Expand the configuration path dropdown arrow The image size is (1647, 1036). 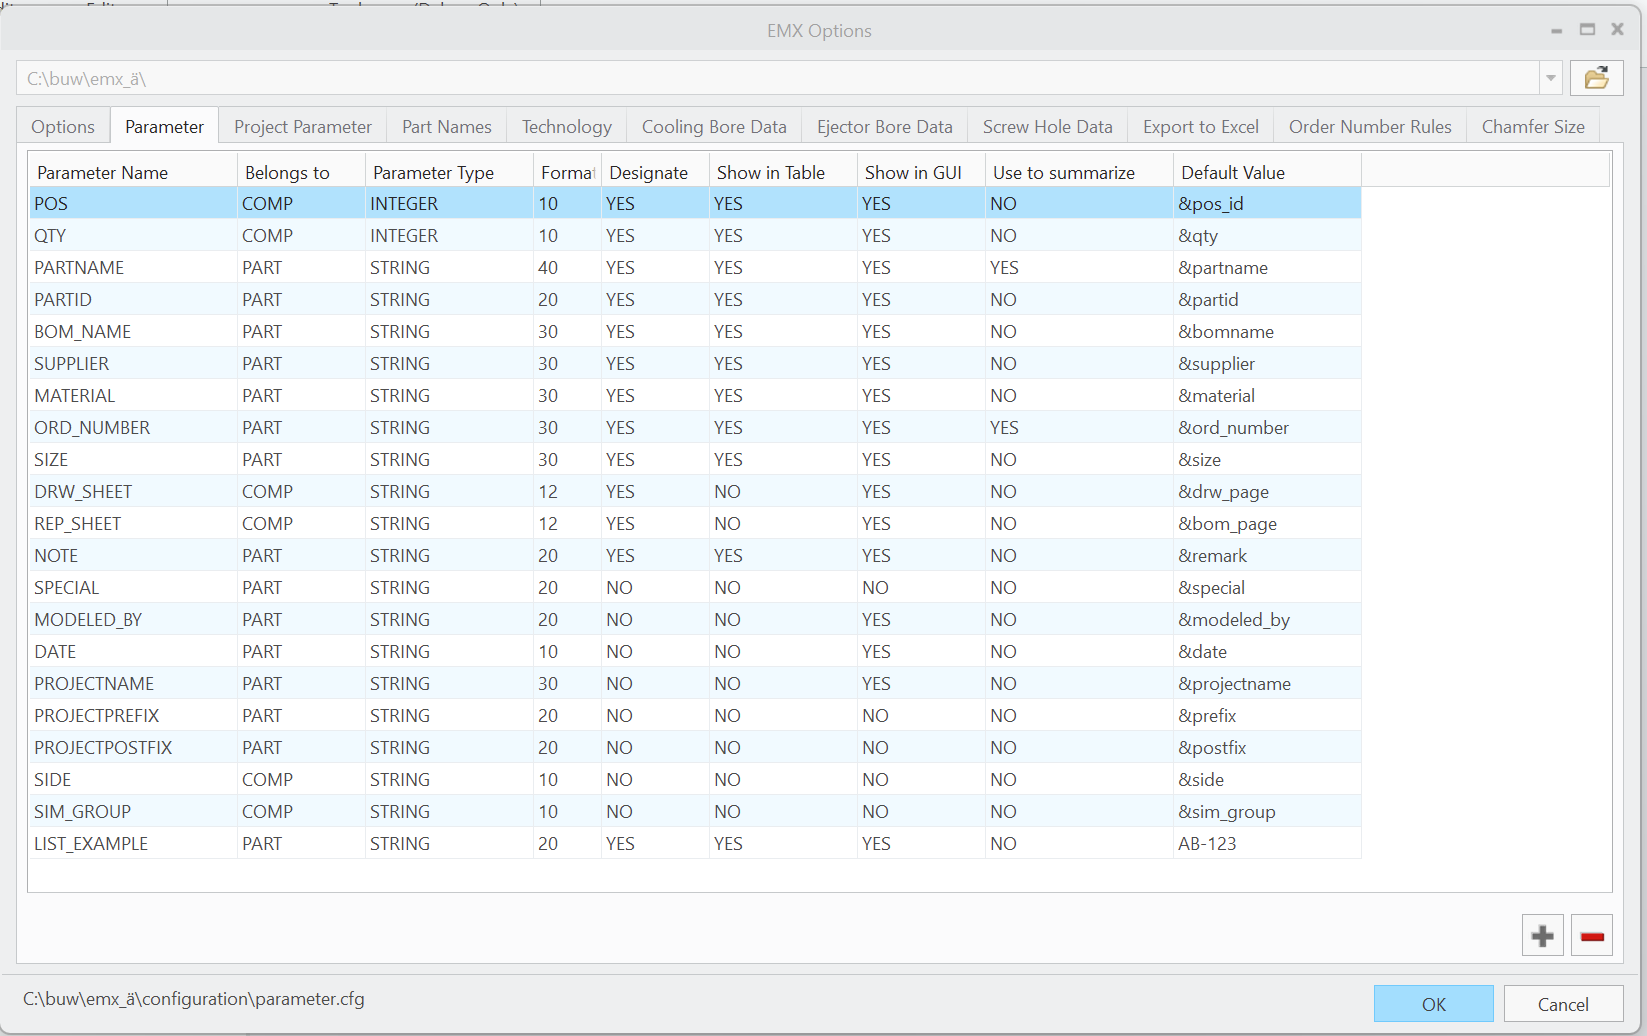1550,78
